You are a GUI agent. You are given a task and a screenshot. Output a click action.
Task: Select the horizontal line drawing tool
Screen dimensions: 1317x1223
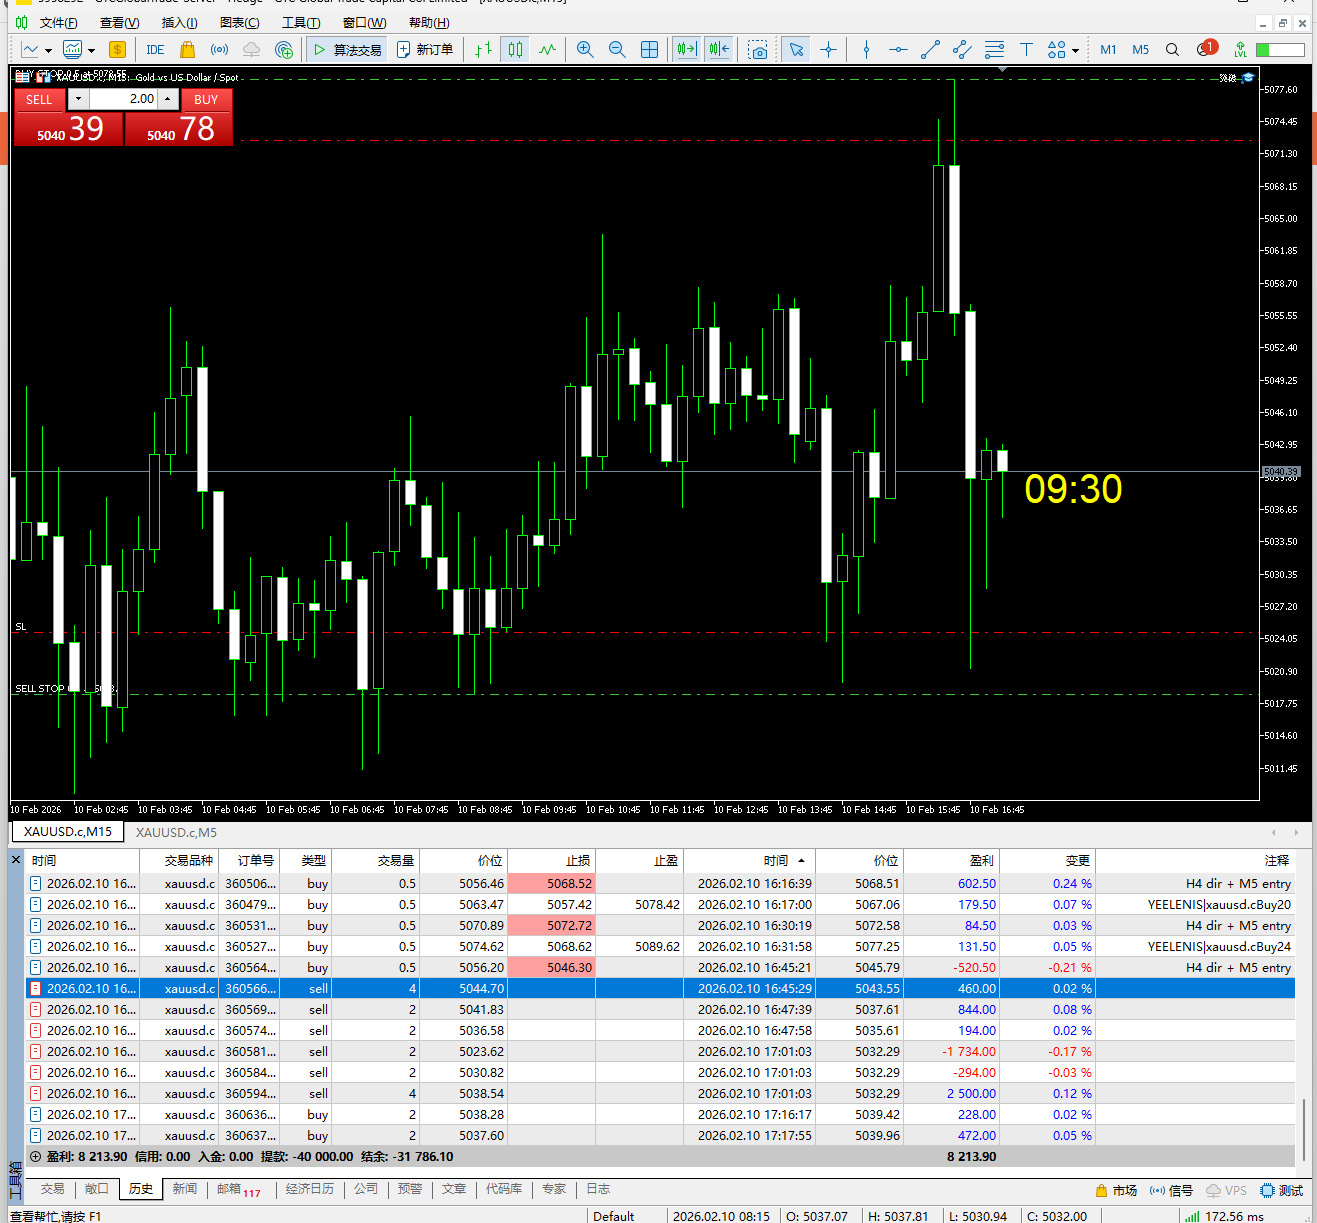tap(898, 49)
